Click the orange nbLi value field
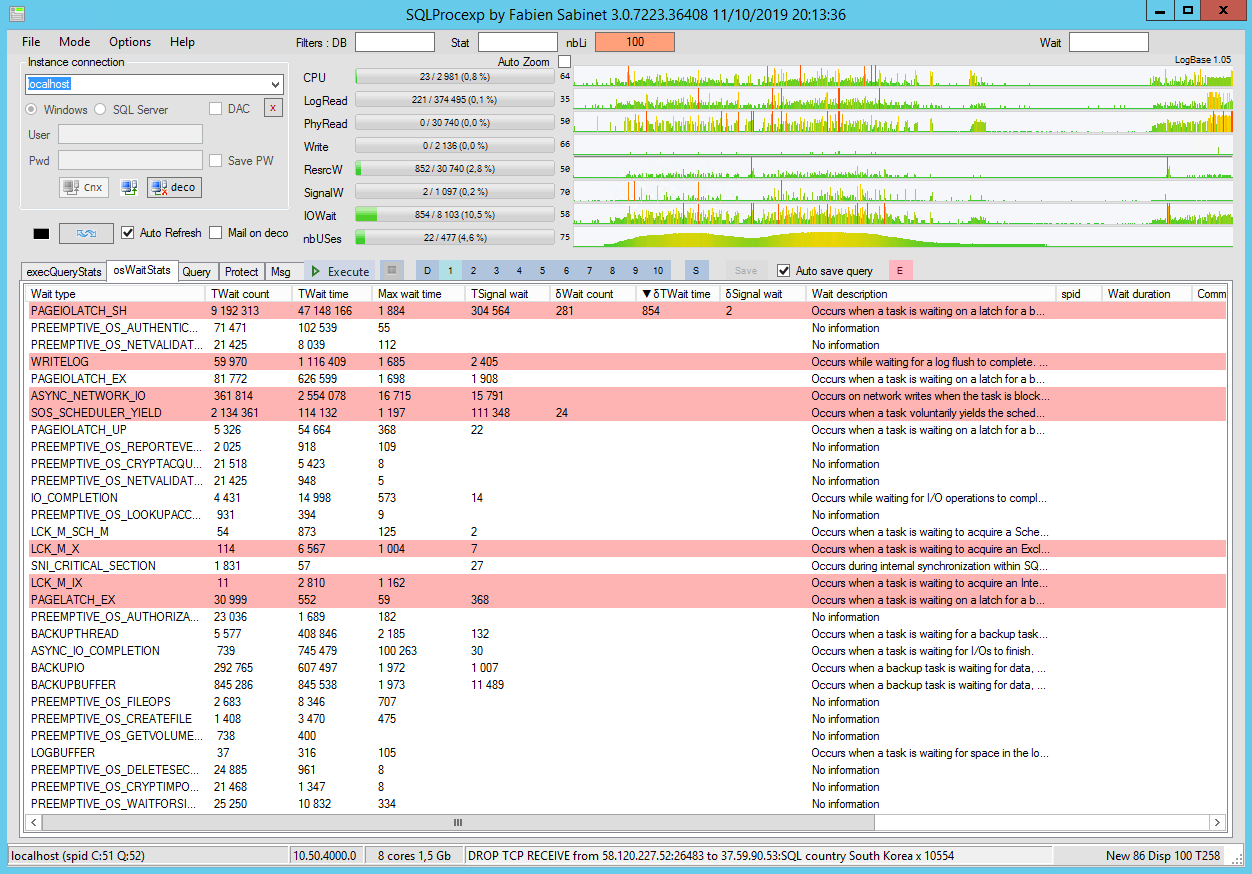This screenshot has height=874, width=1252. click(x=635, y=42)
